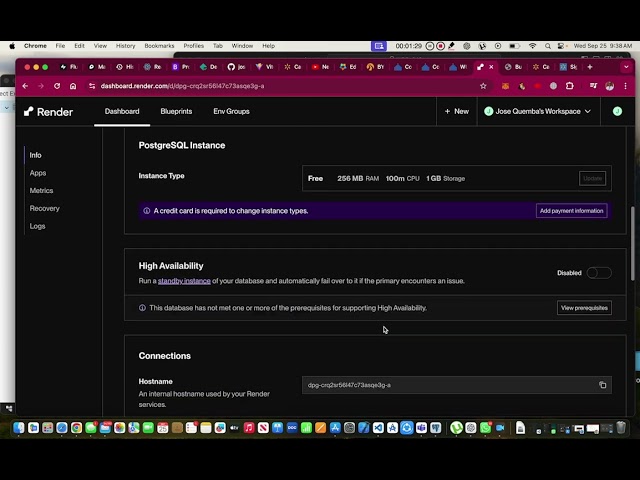
Task: Click the New button in Render header
Action: coord(456,111)
